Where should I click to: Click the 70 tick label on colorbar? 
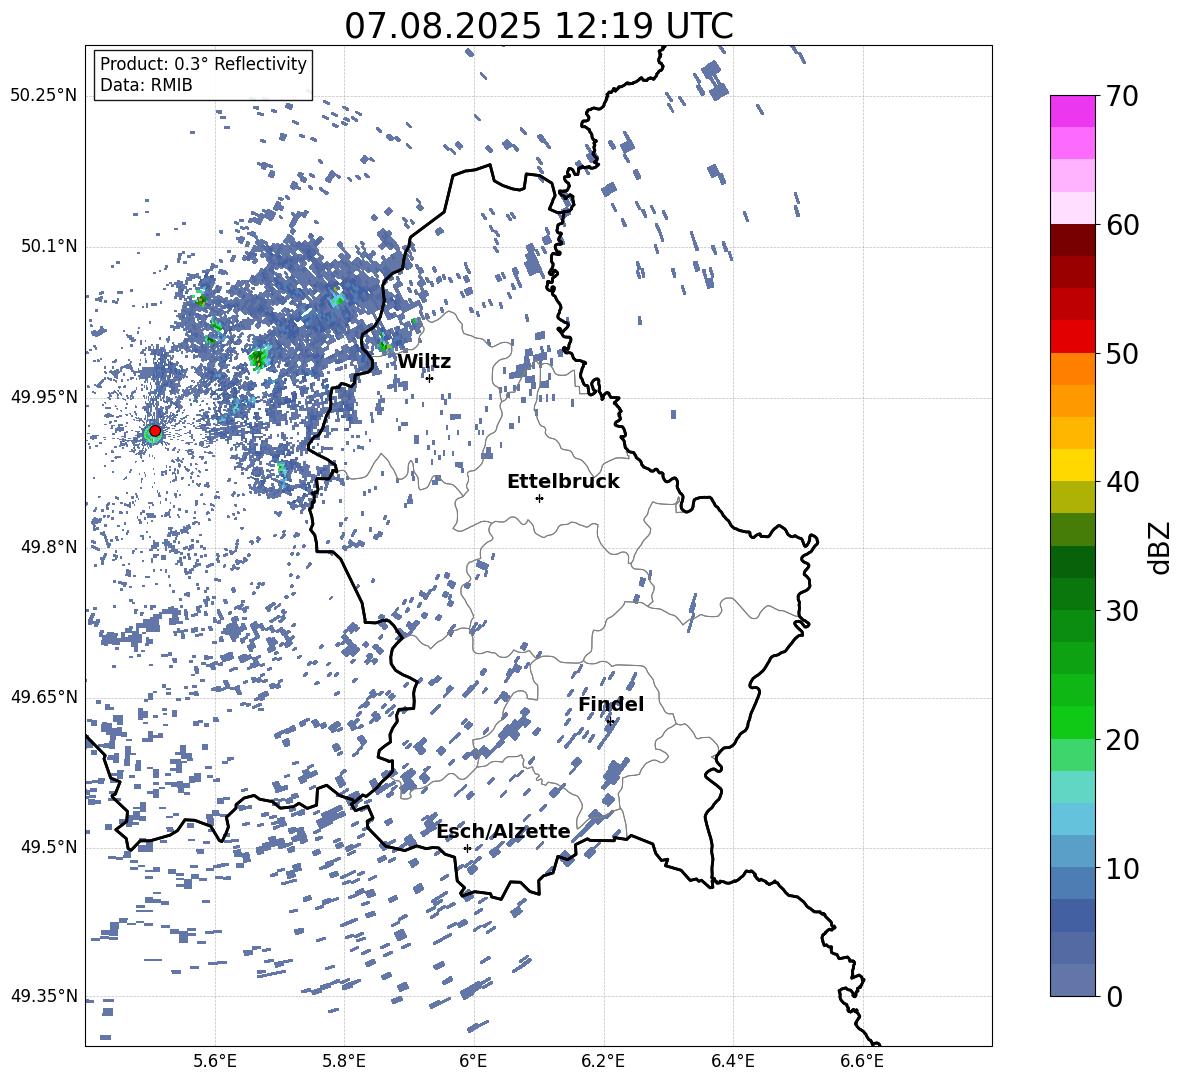point(1123,96)
